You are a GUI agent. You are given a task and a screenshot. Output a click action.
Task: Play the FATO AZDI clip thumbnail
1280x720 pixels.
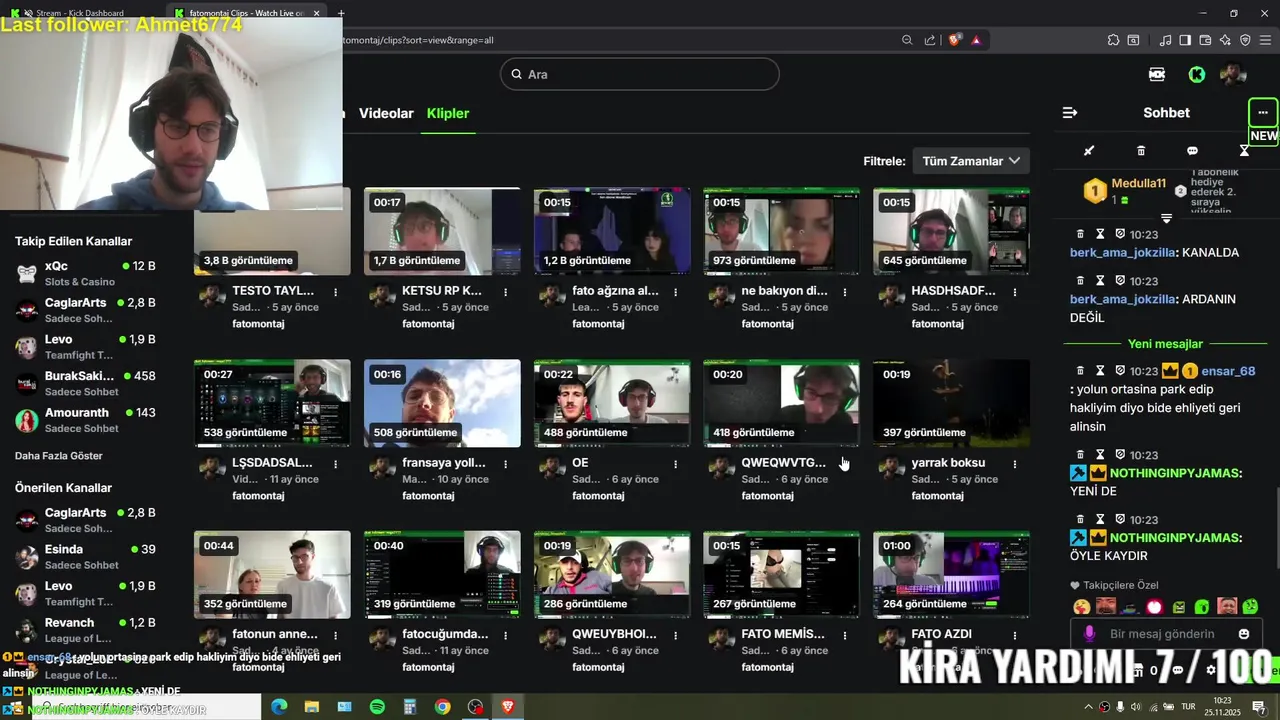[951, 574]
